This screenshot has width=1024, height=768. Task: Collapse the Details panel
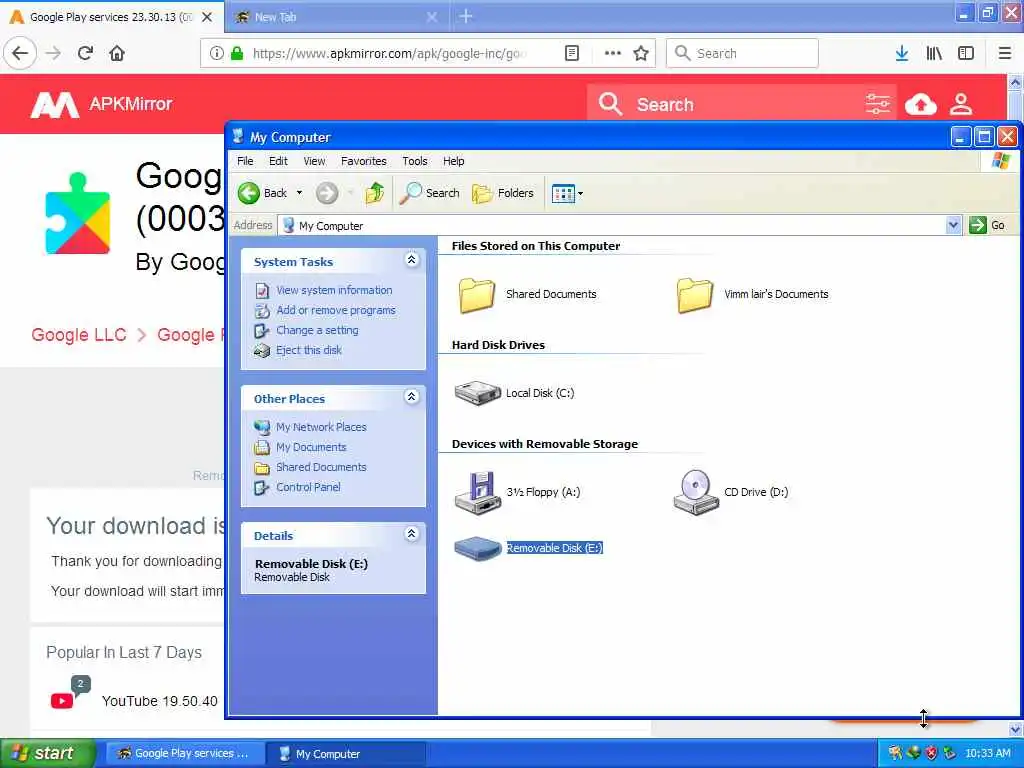(x=411, y=534)
